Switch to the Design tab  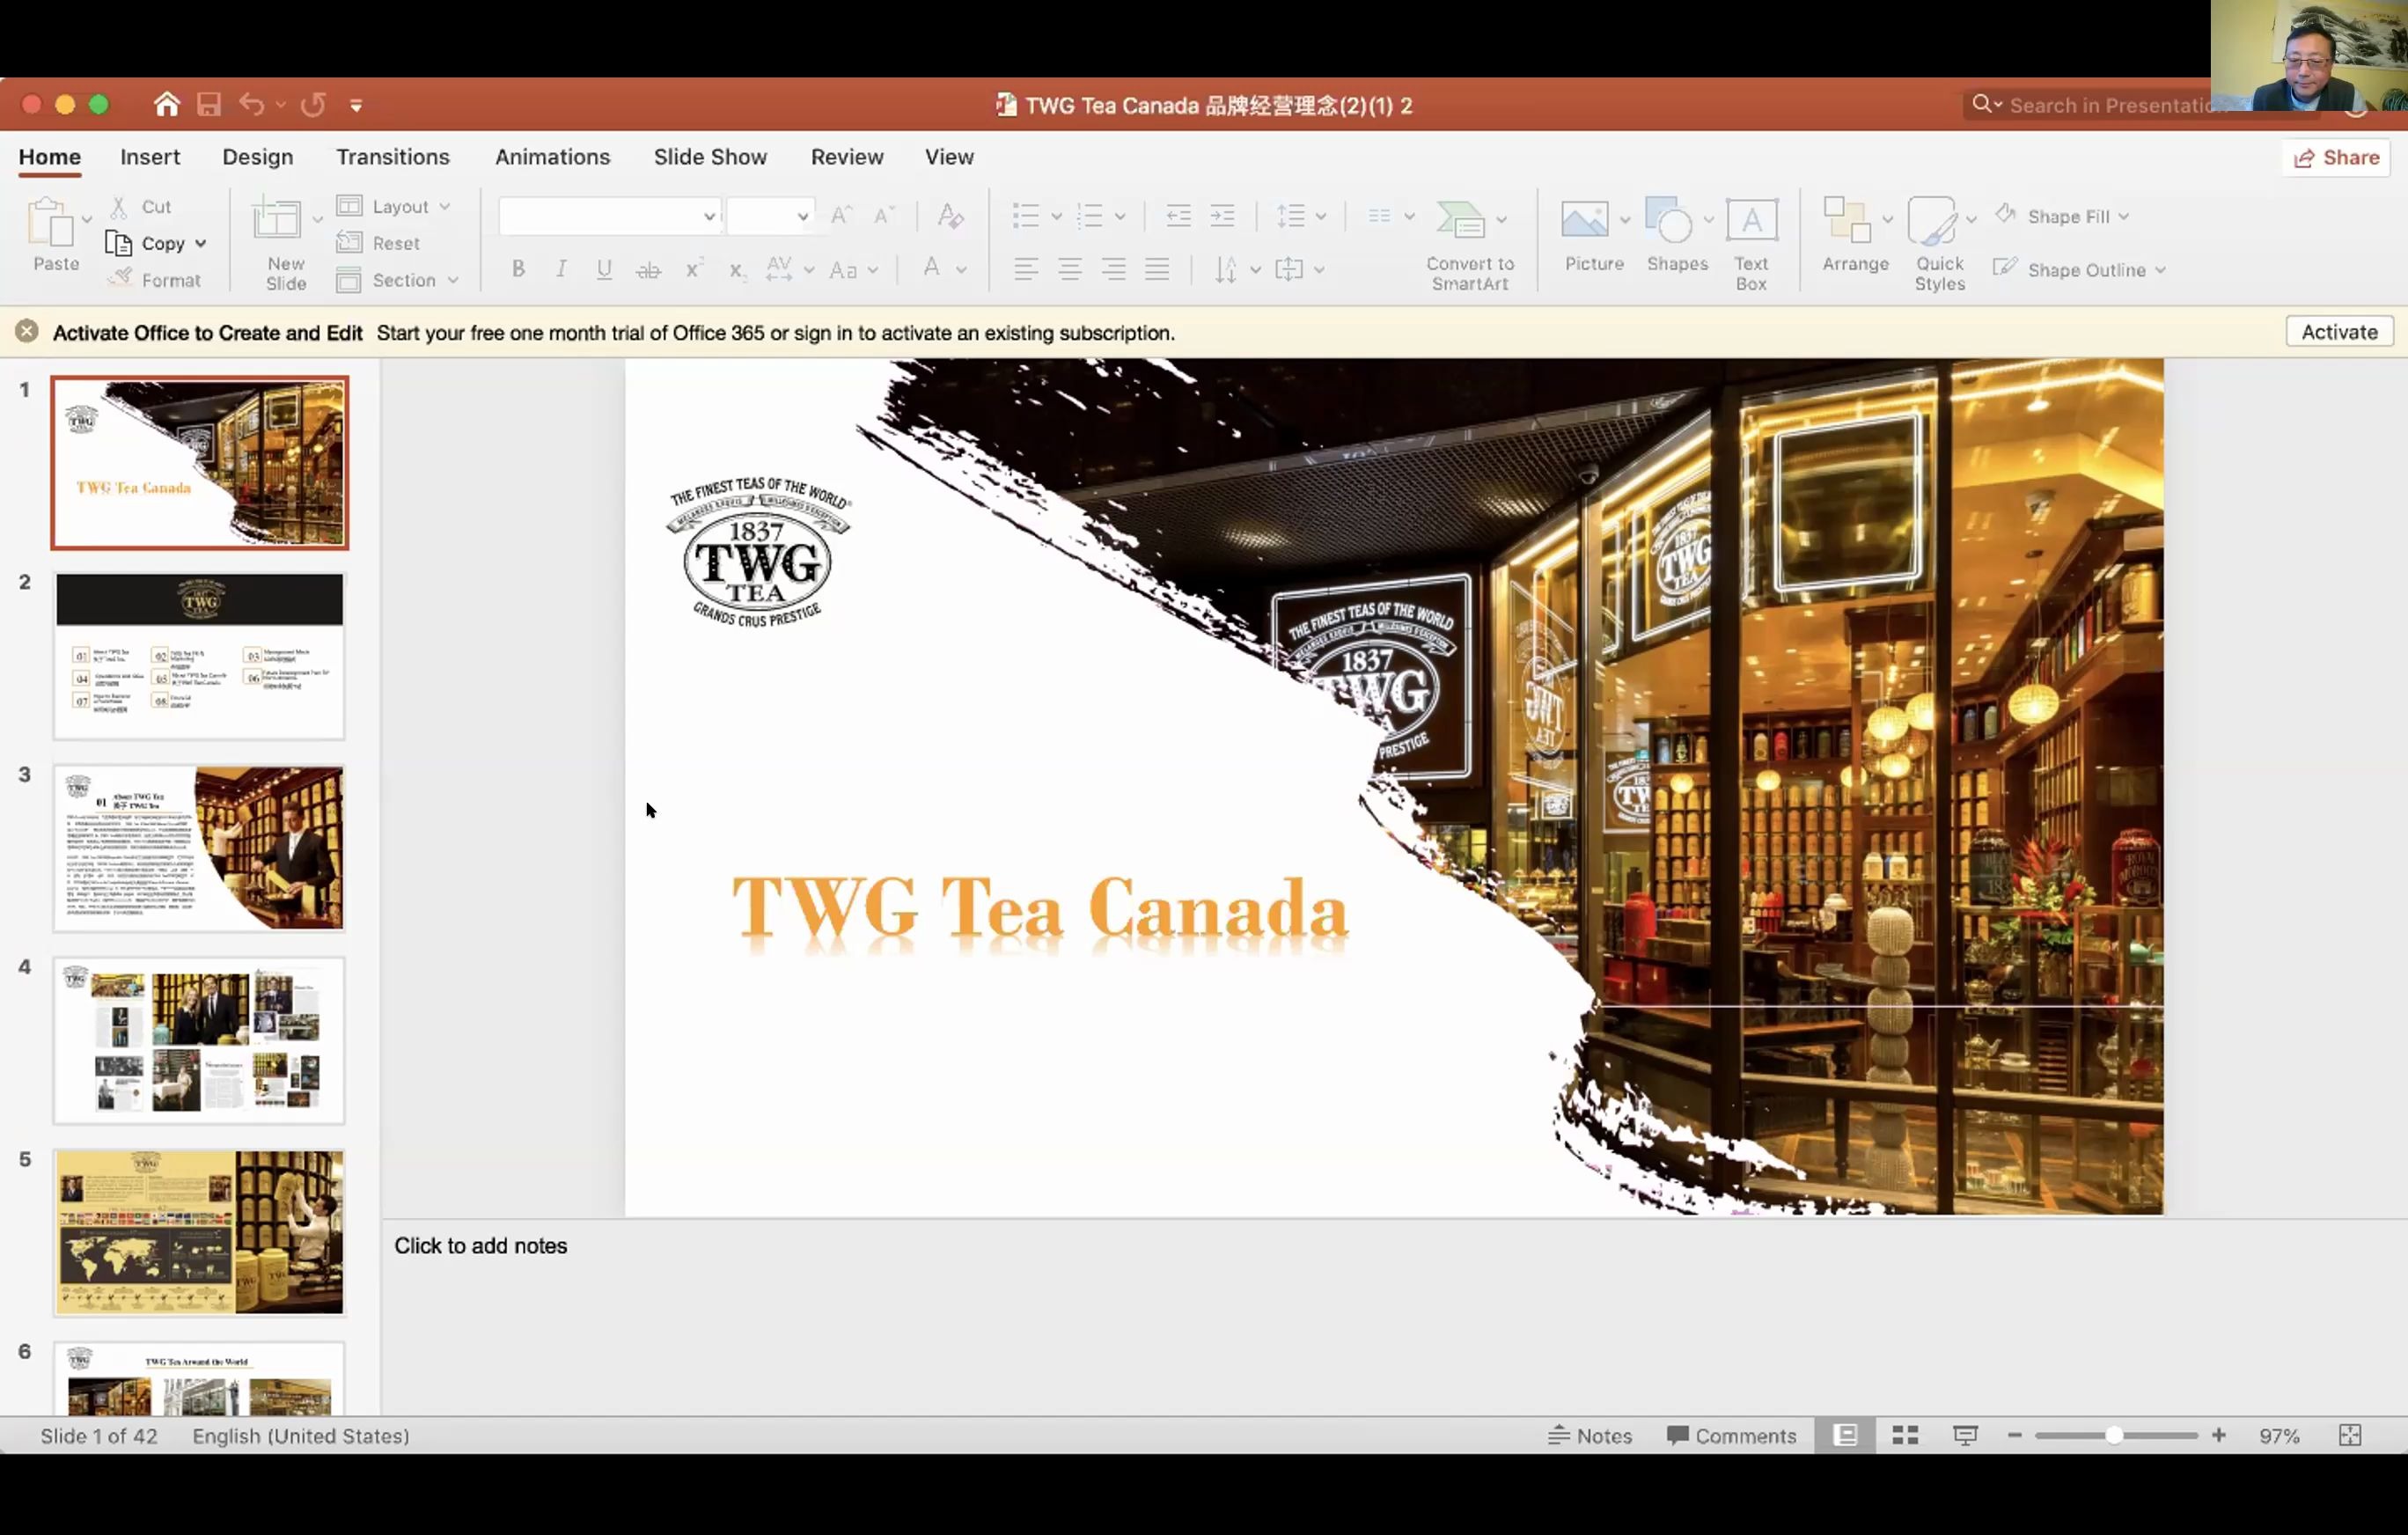pos(258,157)
